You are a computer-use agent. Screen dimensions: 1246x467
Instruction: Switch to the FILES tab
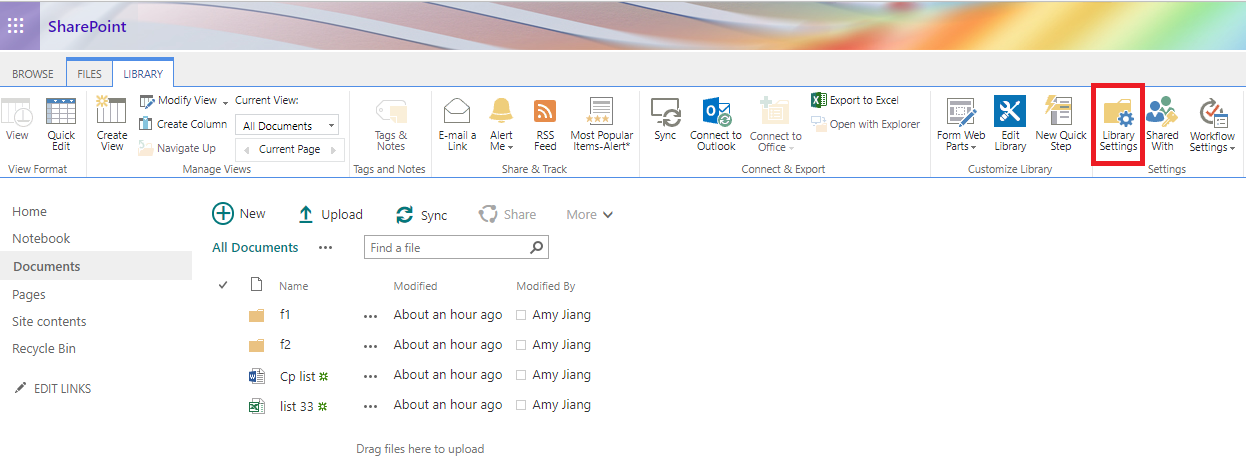point(89,74)
